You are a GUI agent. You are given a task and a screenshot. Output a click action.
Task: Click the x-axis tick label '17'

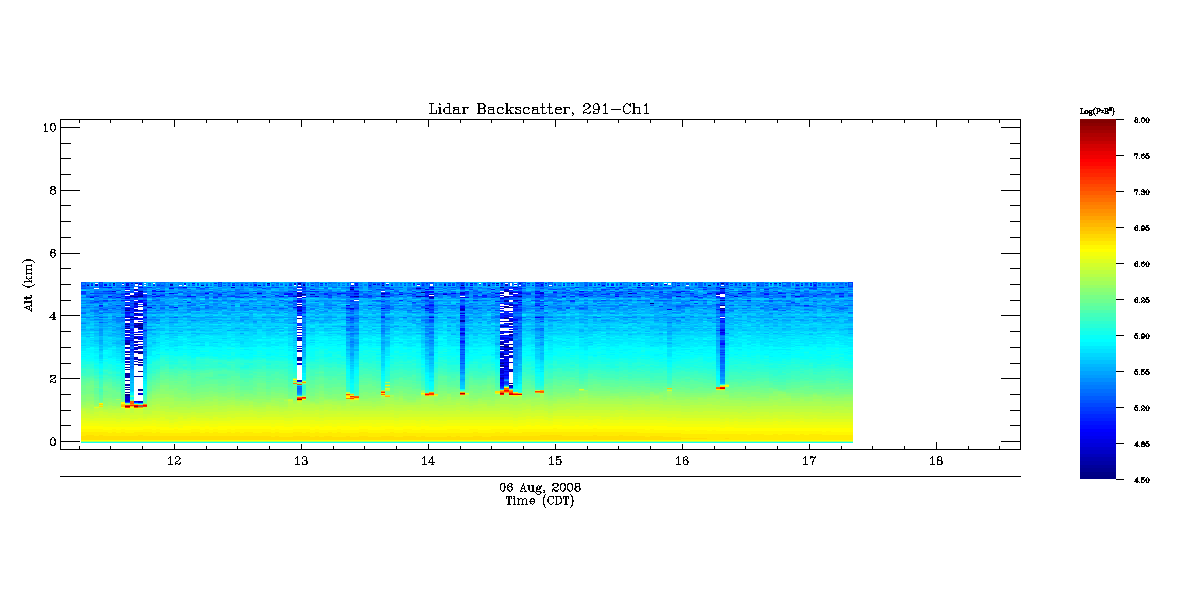809,461
